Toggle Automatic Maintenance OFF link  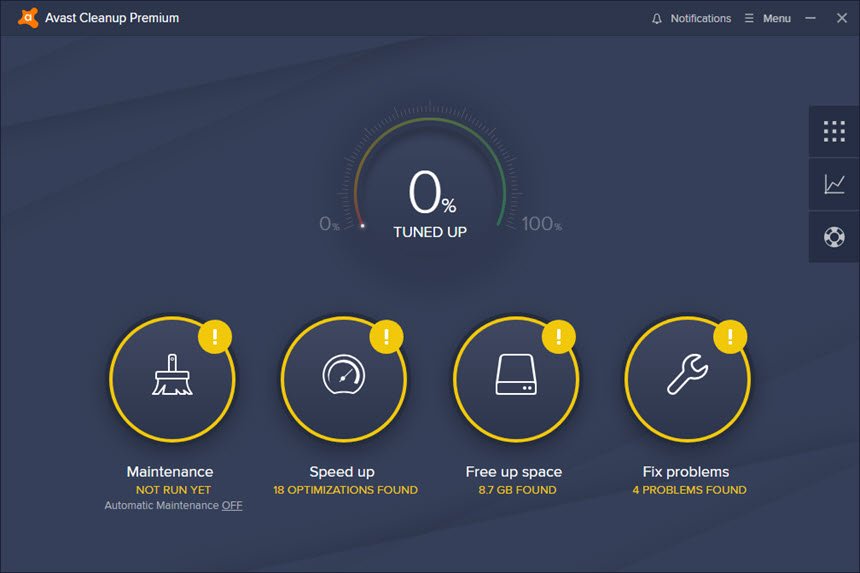pos(232,506)
